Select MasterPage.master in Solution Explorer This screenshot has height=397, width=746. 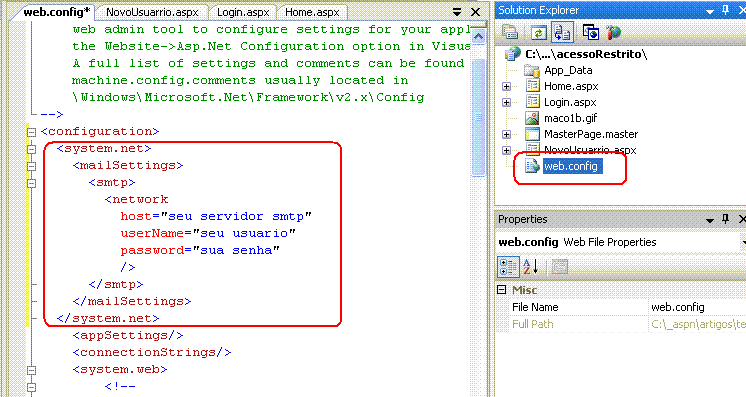point(591,134)
